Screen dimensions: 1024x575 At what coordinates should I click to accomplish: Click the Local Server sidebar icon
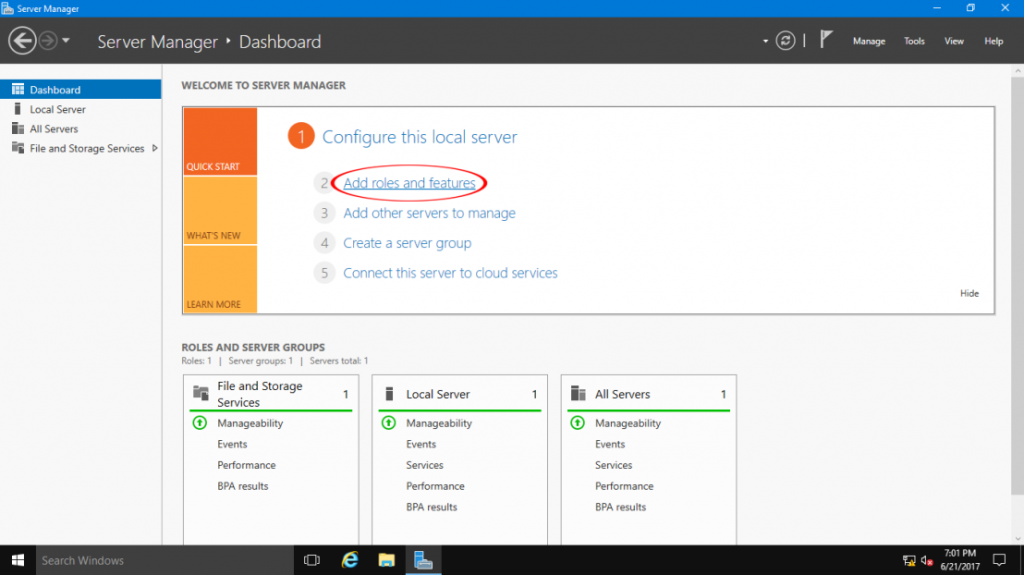pos(18,108)
